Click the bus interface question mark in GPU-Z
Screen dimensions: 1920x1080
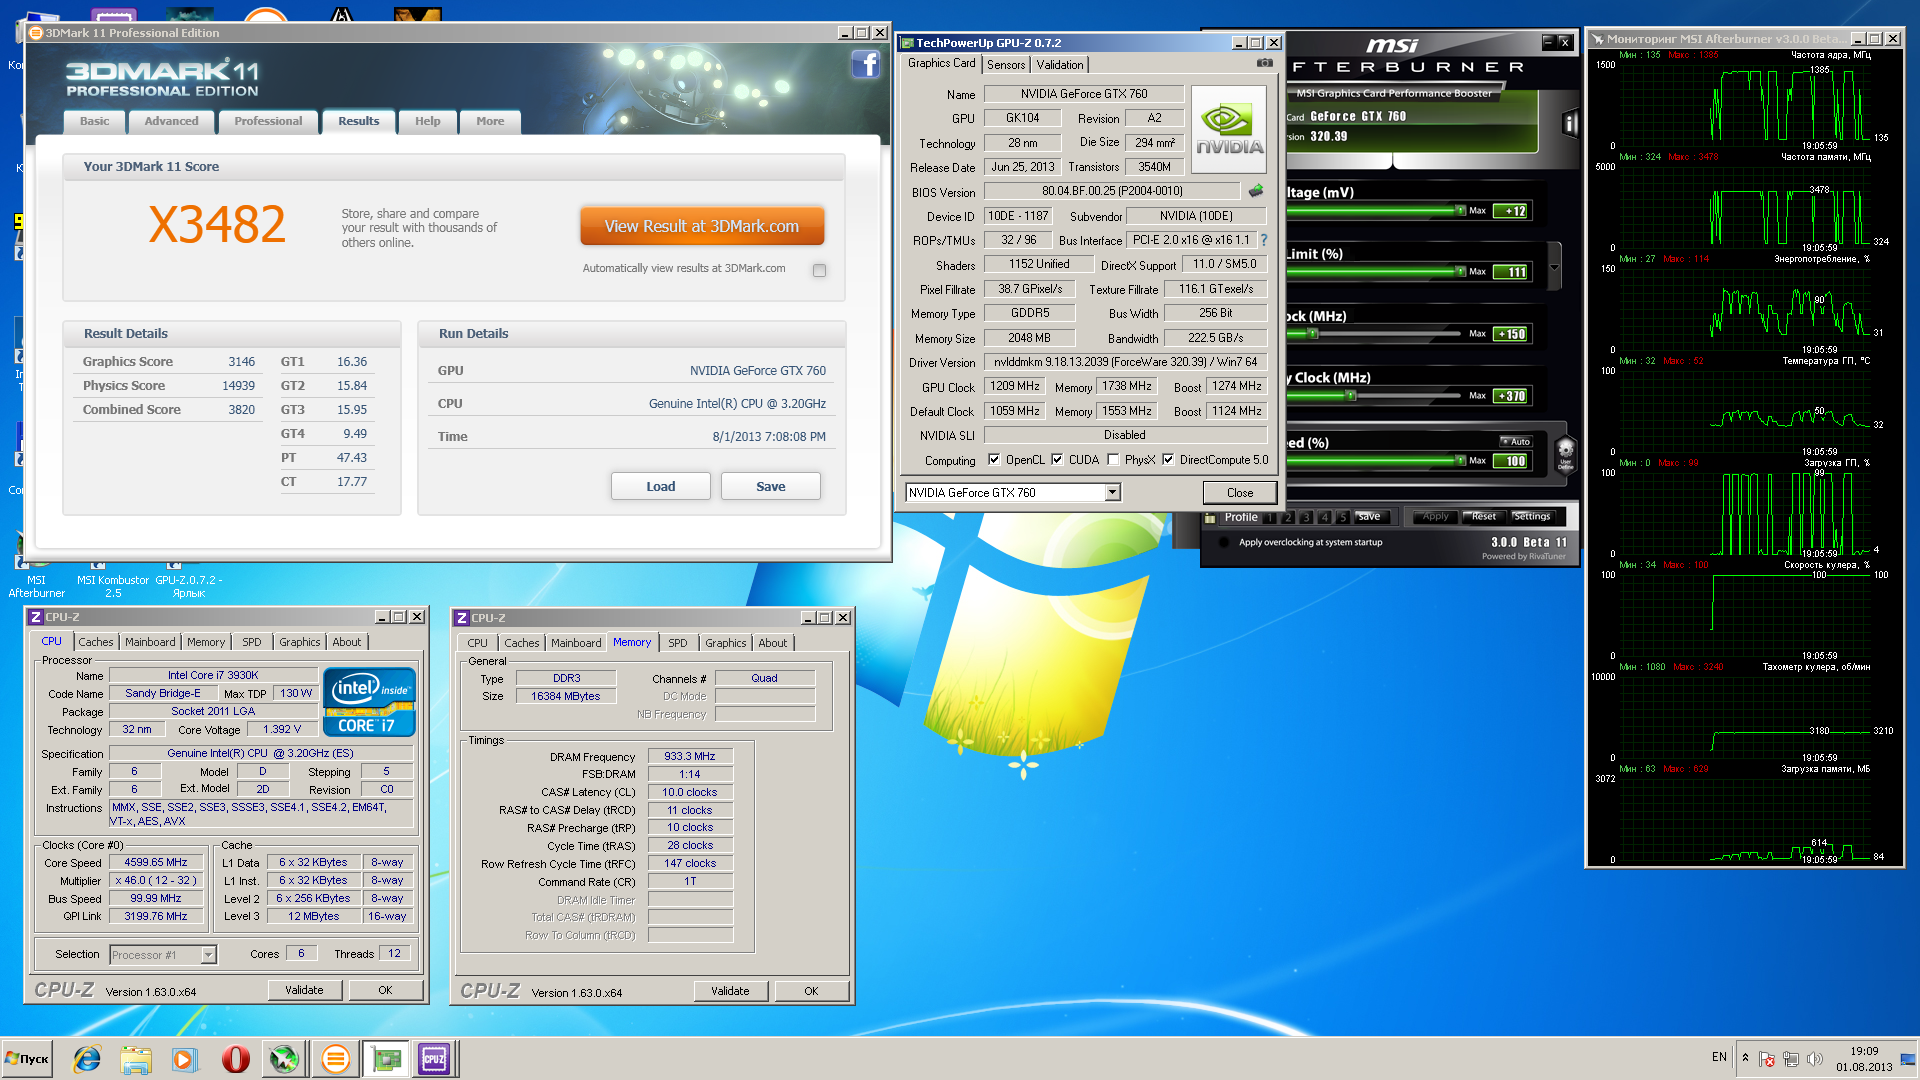coord(1264,240)
